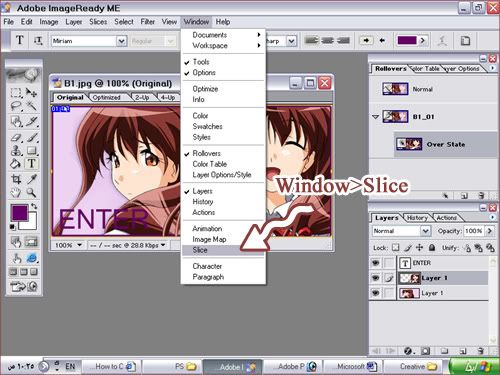Select the Move tool in toolbox
Viewport: 500px width, 375px height.
click(x=31, y=92)
